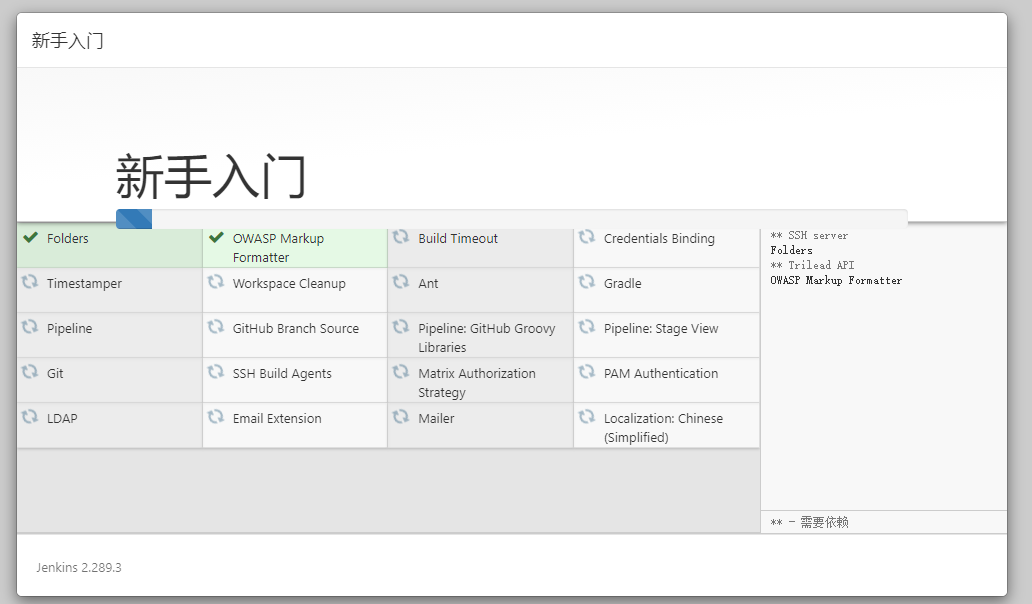Click the '** - 需要依赖' legend text
The image size is (1032, 604).
click(x=809, y=522)
